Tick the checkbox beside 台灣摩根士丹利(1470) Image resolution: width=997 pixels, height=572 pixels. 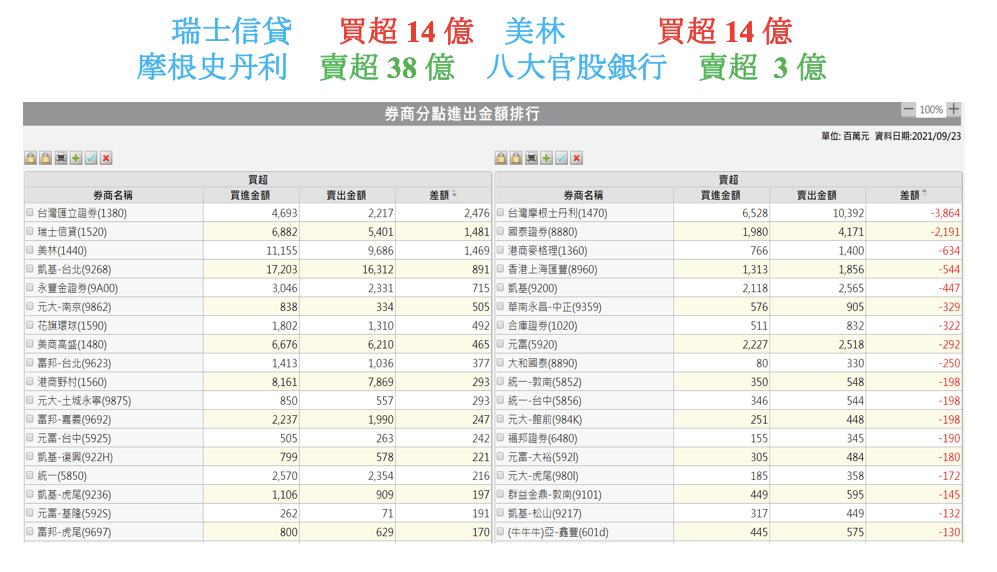pos(500,214)
